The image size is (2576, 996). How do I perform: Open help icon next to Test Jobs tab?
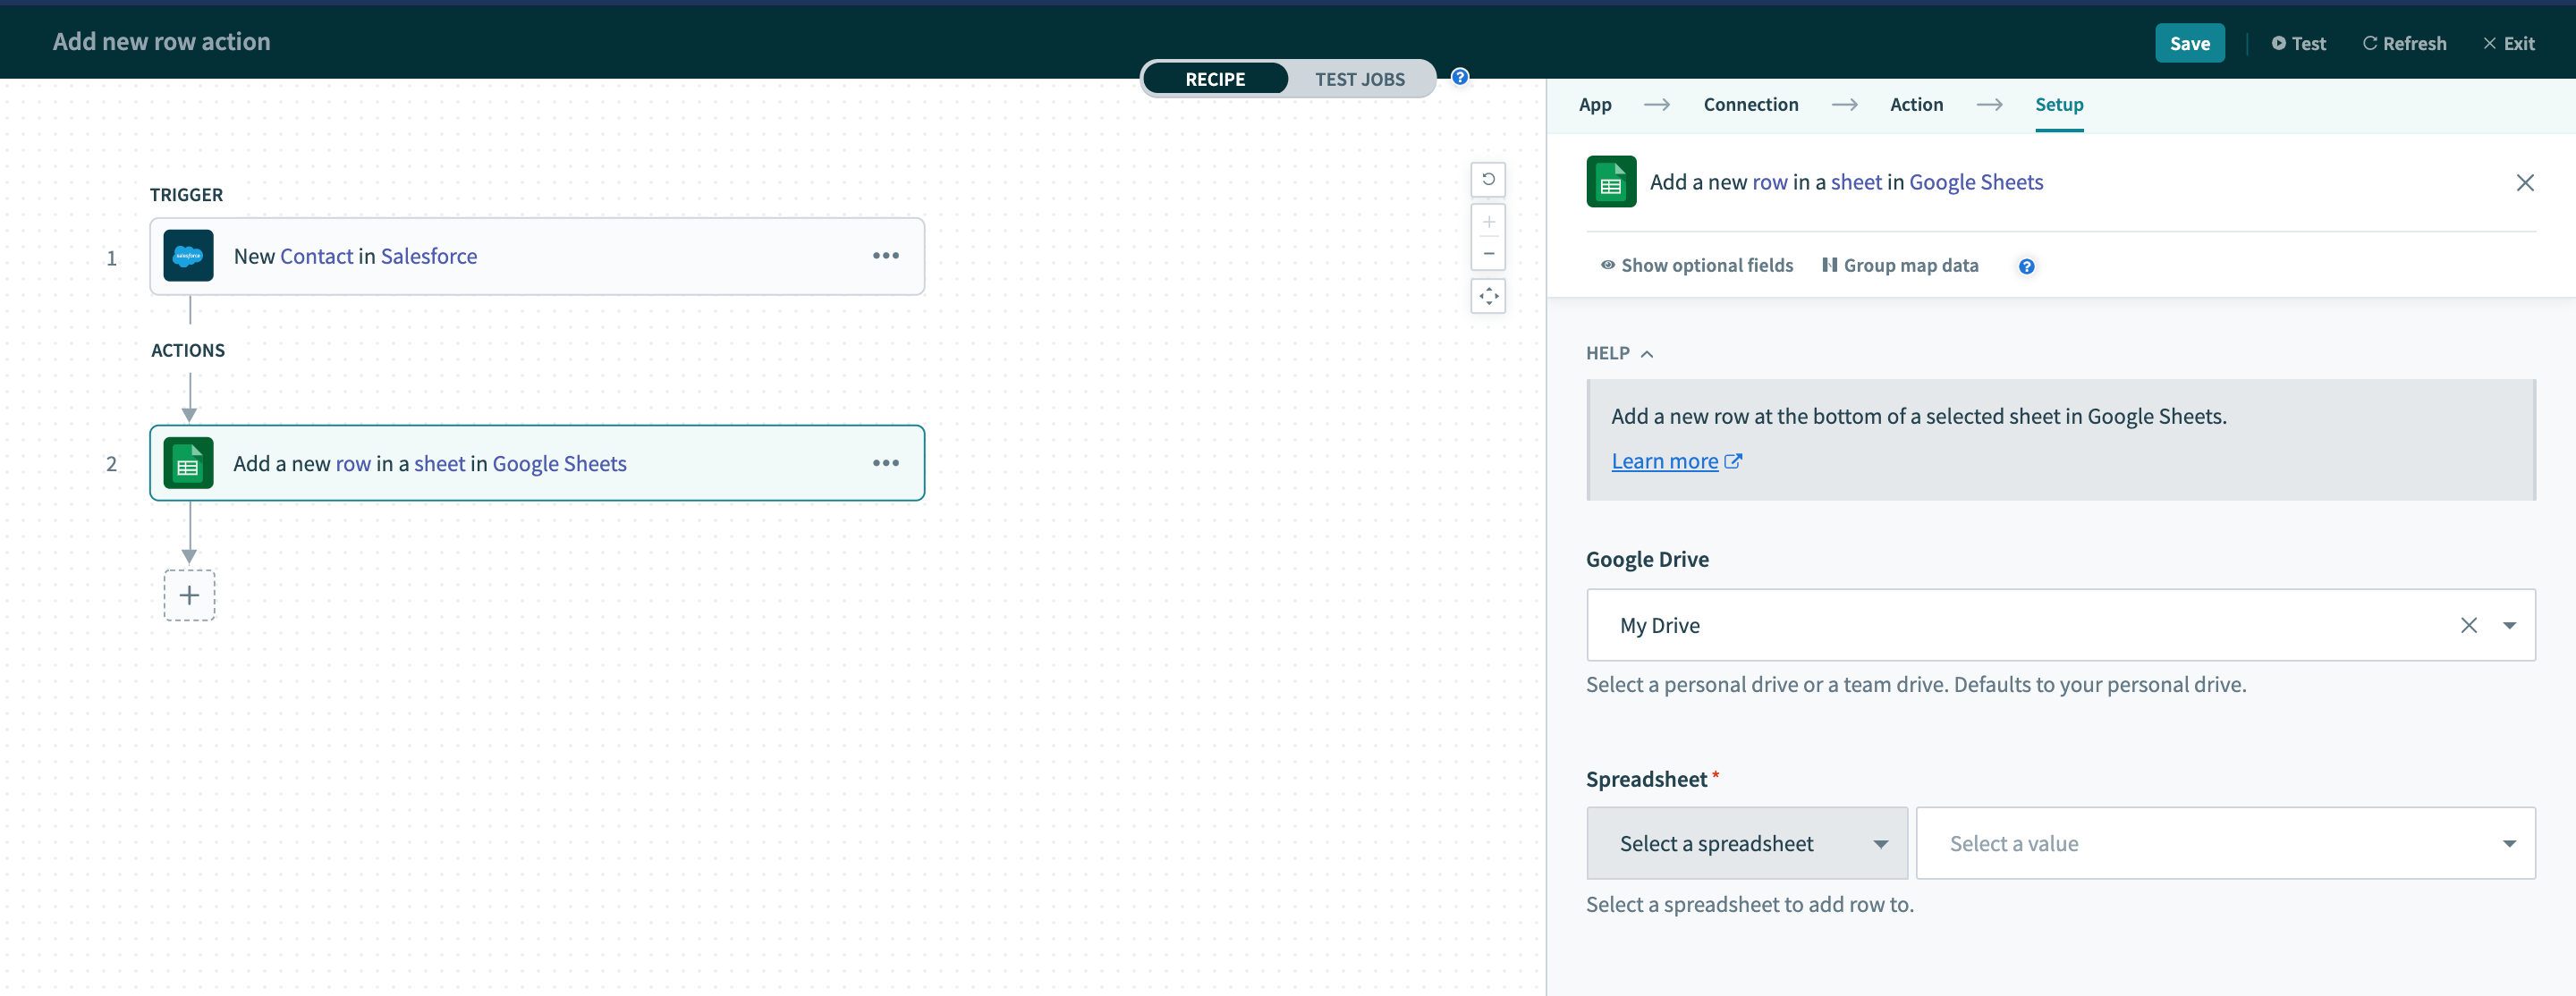pos(1460,77)
